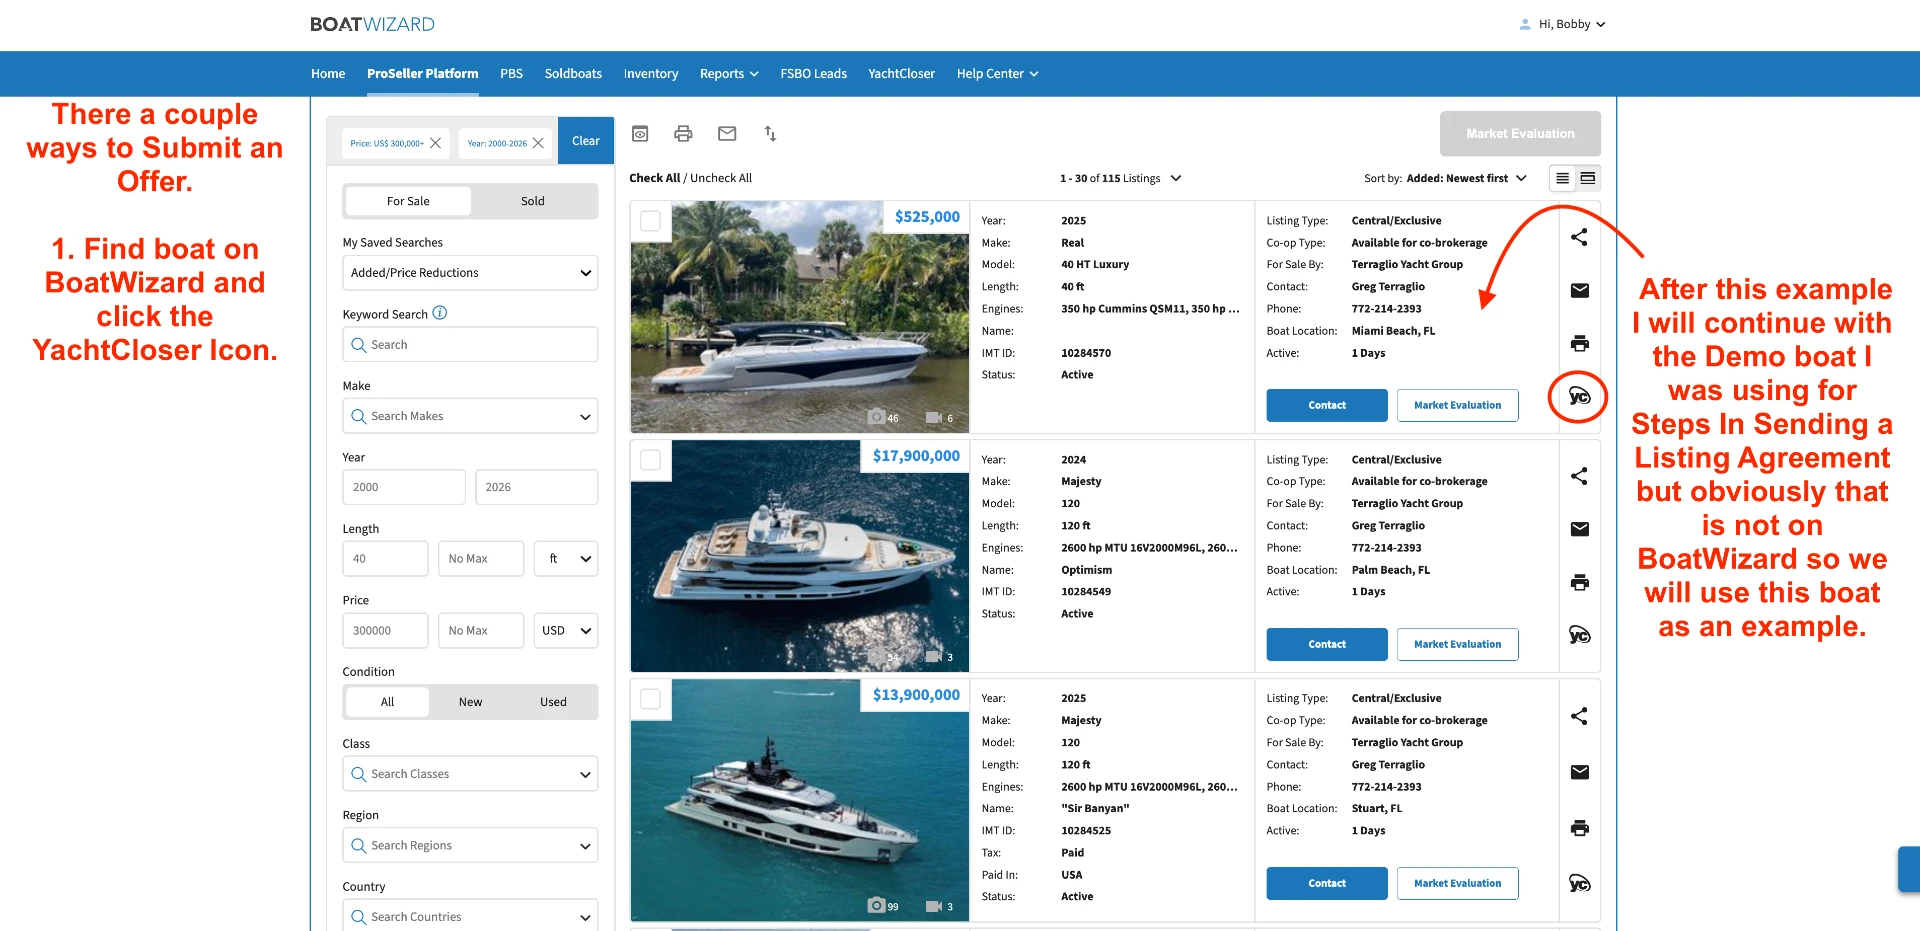Select the For Sale toggle
The height and width of the screenshot is (931, 1920).
tap(408, 201)
